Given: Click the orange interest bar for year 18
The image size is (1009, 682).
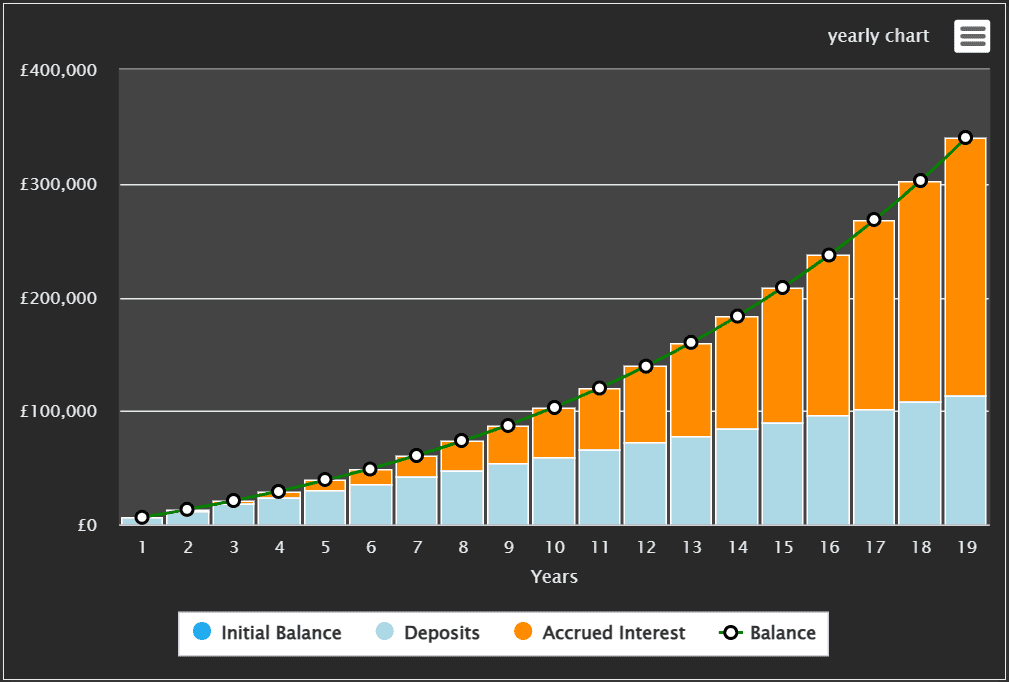Looking at the screenshot, I should (919, 290).
